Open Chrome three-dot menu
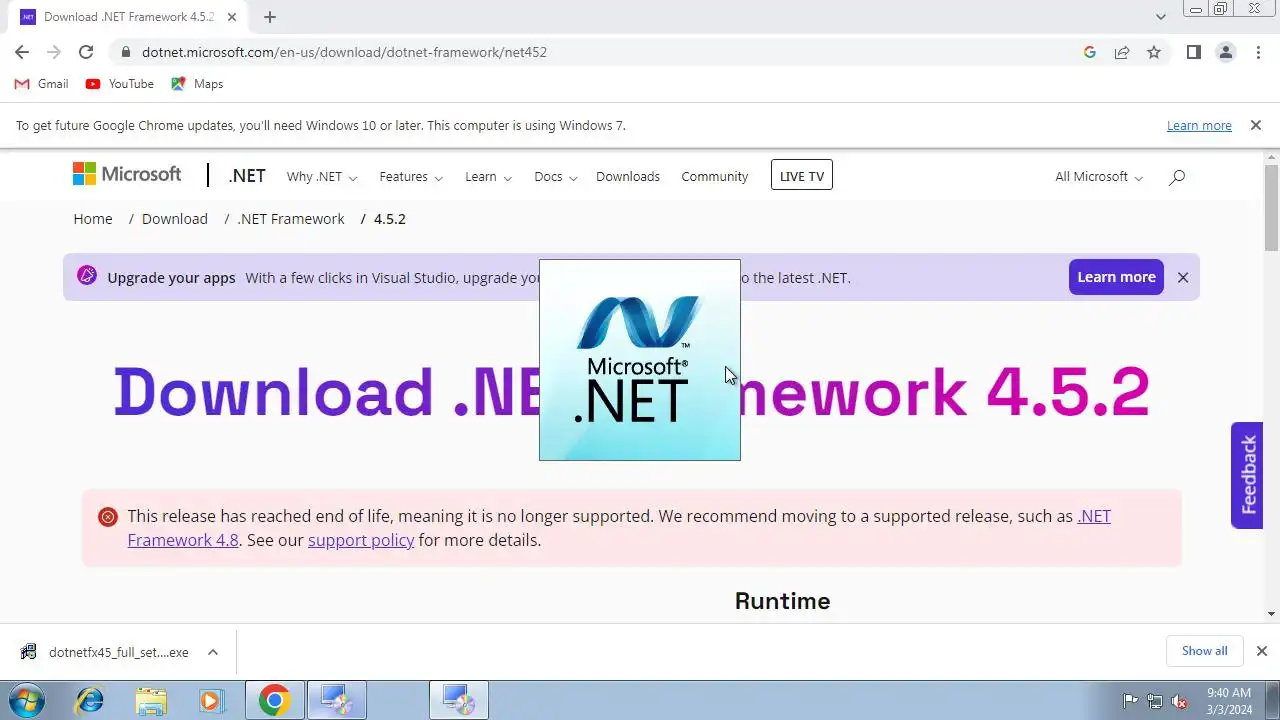This screenshot has width=1280, height=720. [x=1258, y=52]
